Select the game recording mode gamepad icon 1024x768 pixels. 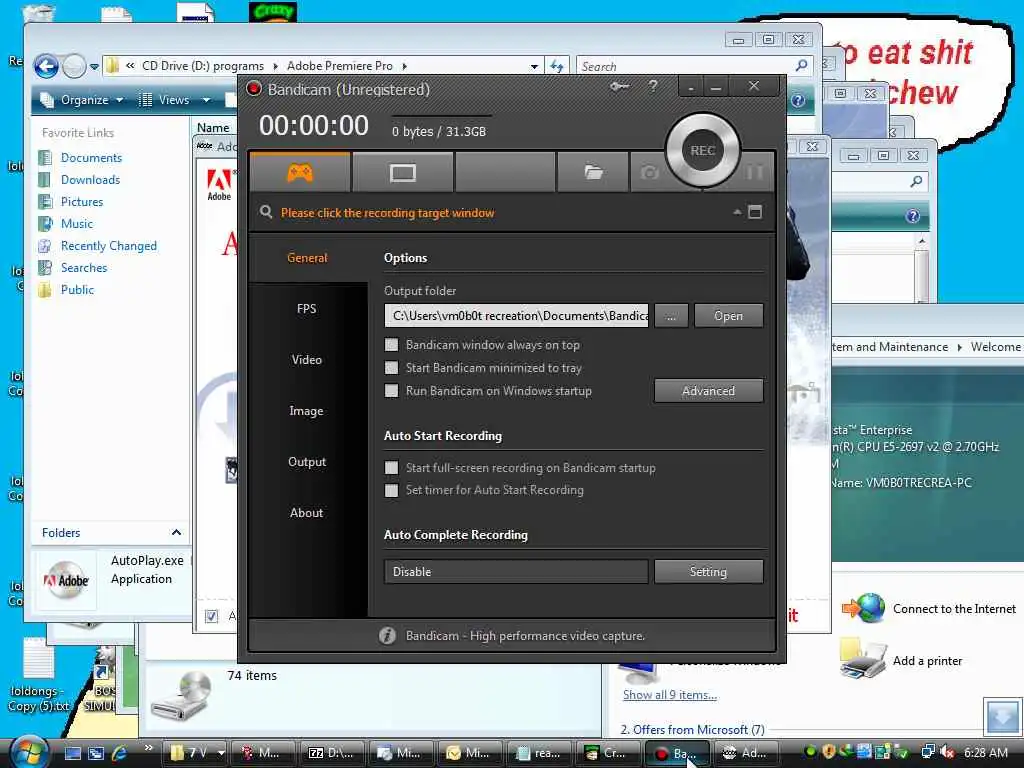[x=300, y=172]
